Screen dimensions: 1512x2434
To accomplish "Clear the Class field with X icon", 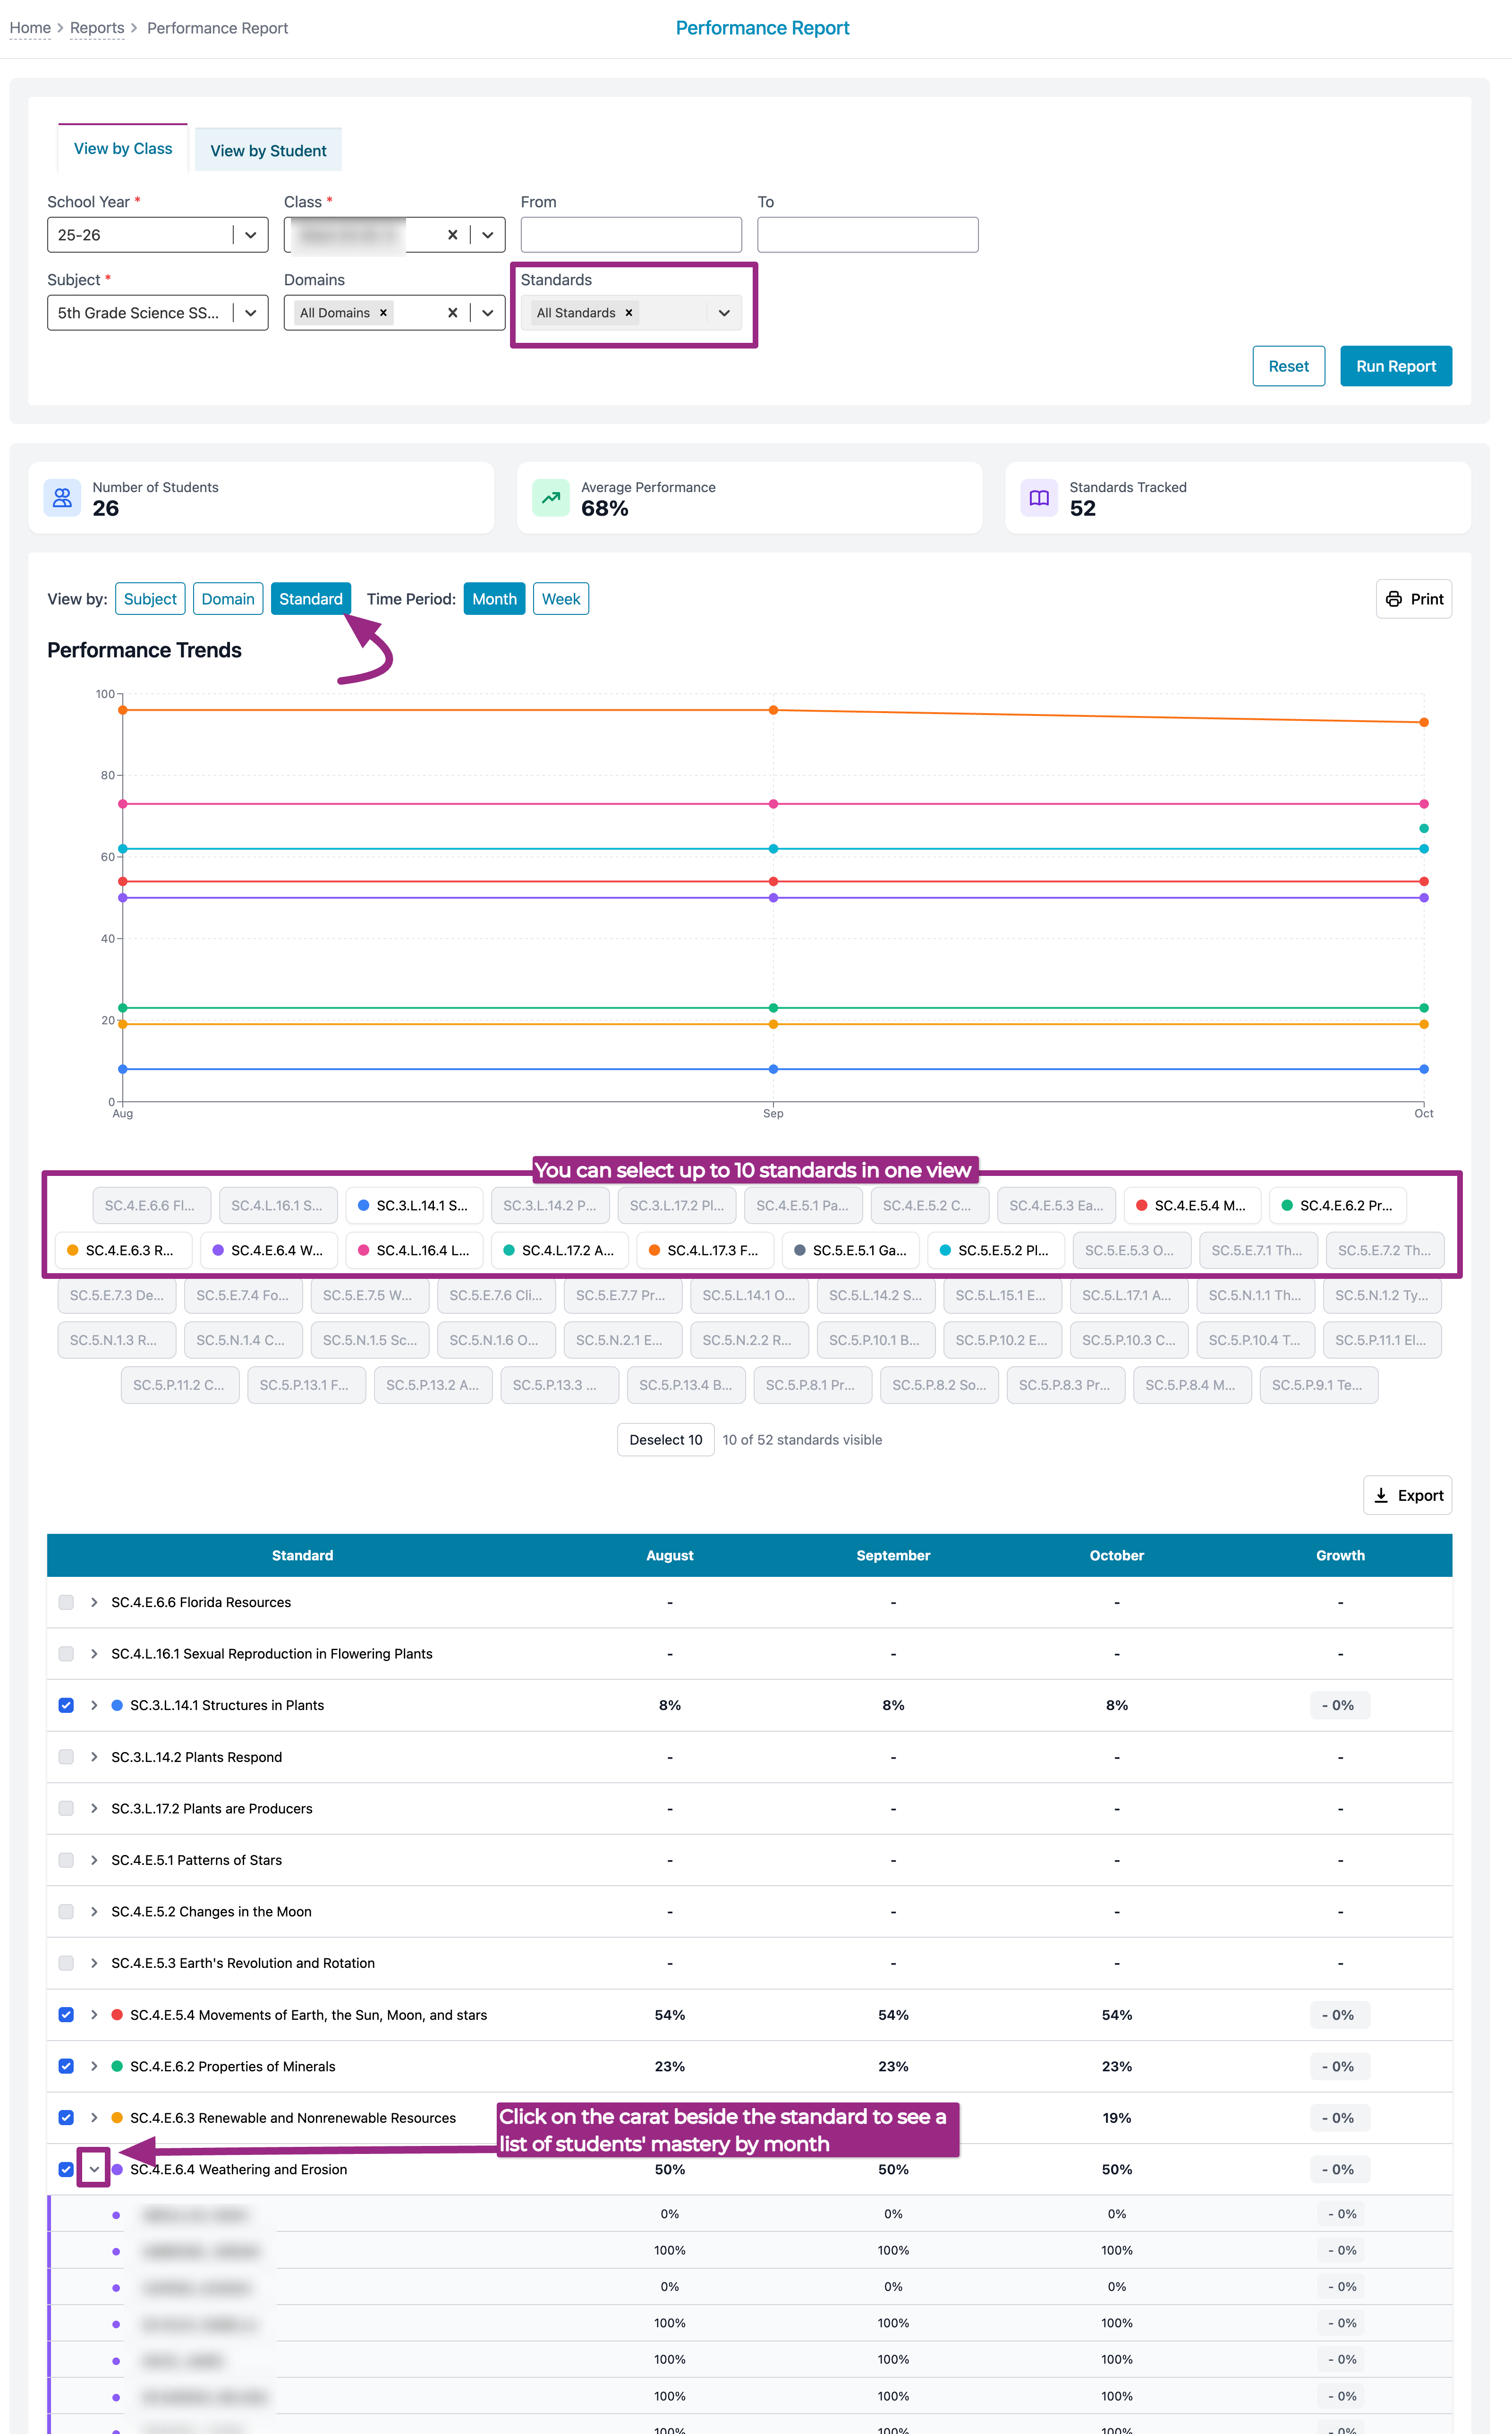I will coord(452,235).
